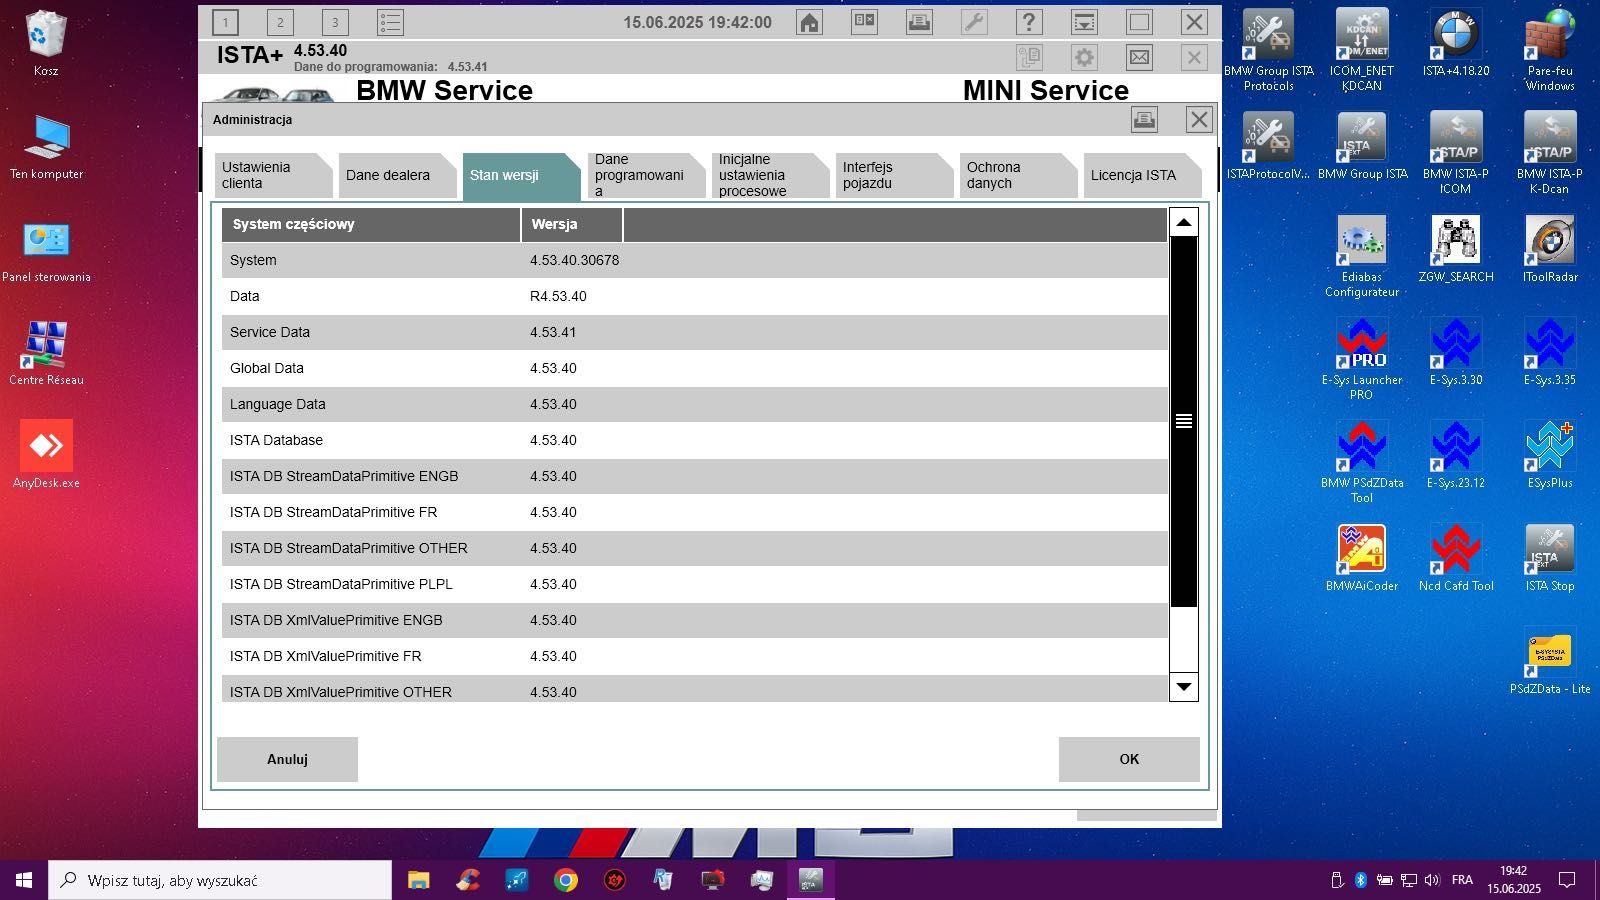The width and height of the screenshot is (1600, 900).
Task: Open the ISTA wrench tools icon
Action: pyautogui.click(x=974, y=22)
